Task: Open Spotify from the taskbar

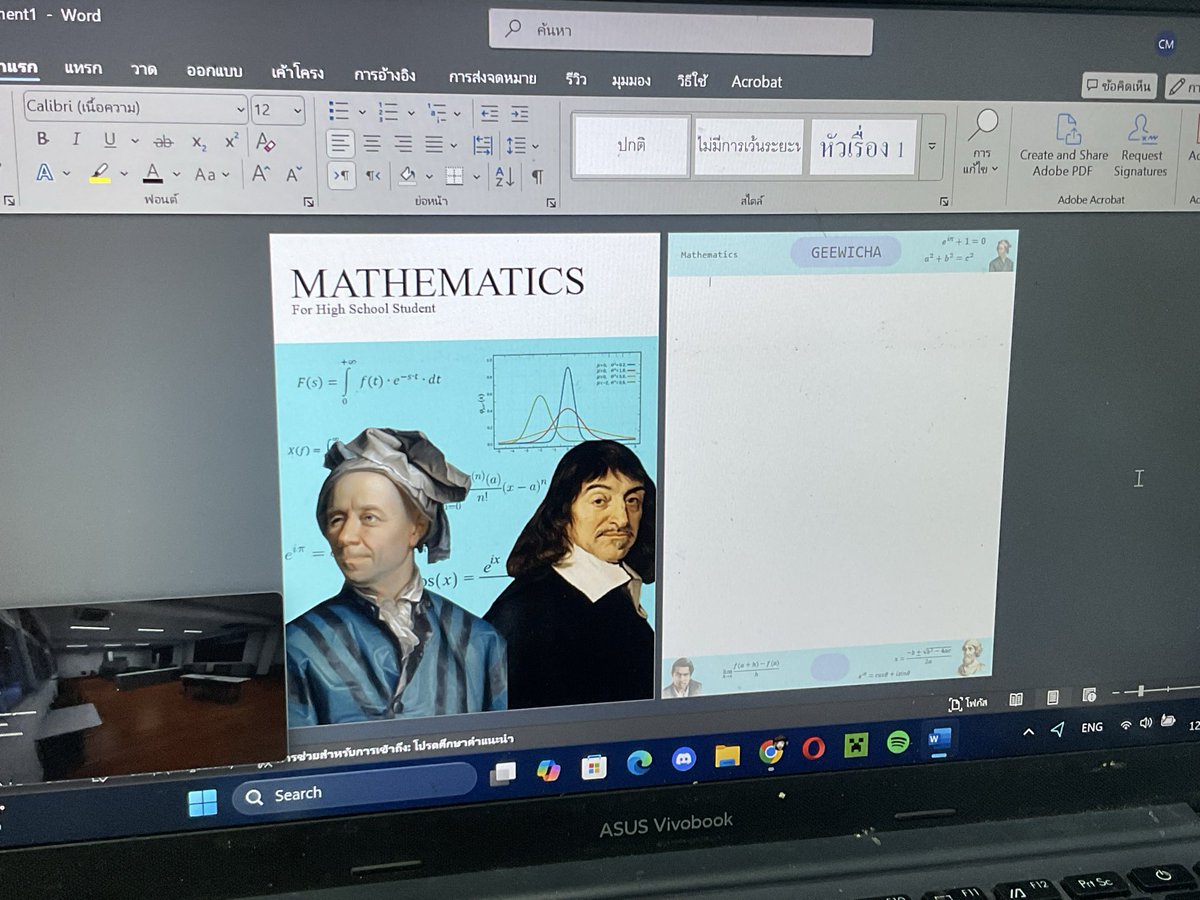Action: (898, 742)
